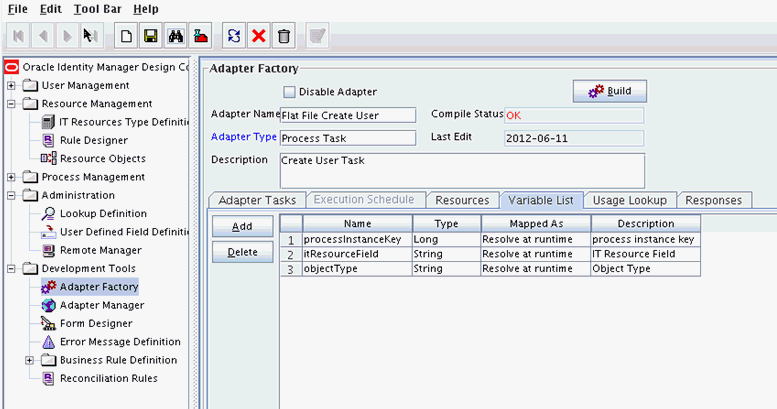Select the processInstanceKey variable cell
The width and height of the screenshot is (777, 409).
[357, 239]
